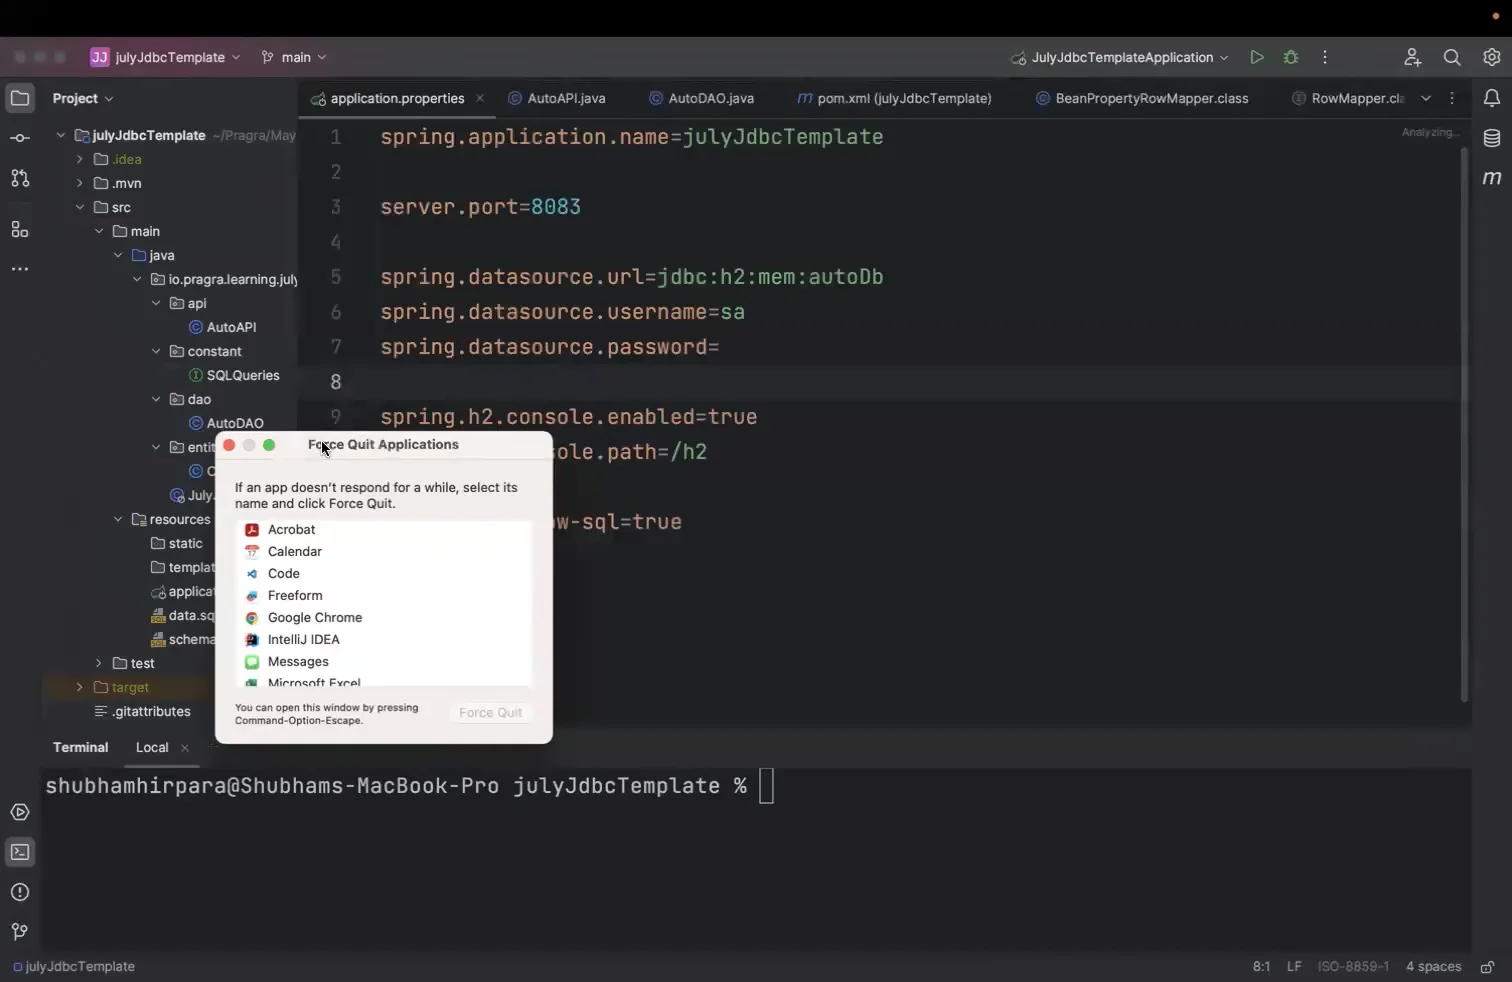
Task: Close the Local terminal session tab
Action: pyautogui.click(x=184, y=748)
